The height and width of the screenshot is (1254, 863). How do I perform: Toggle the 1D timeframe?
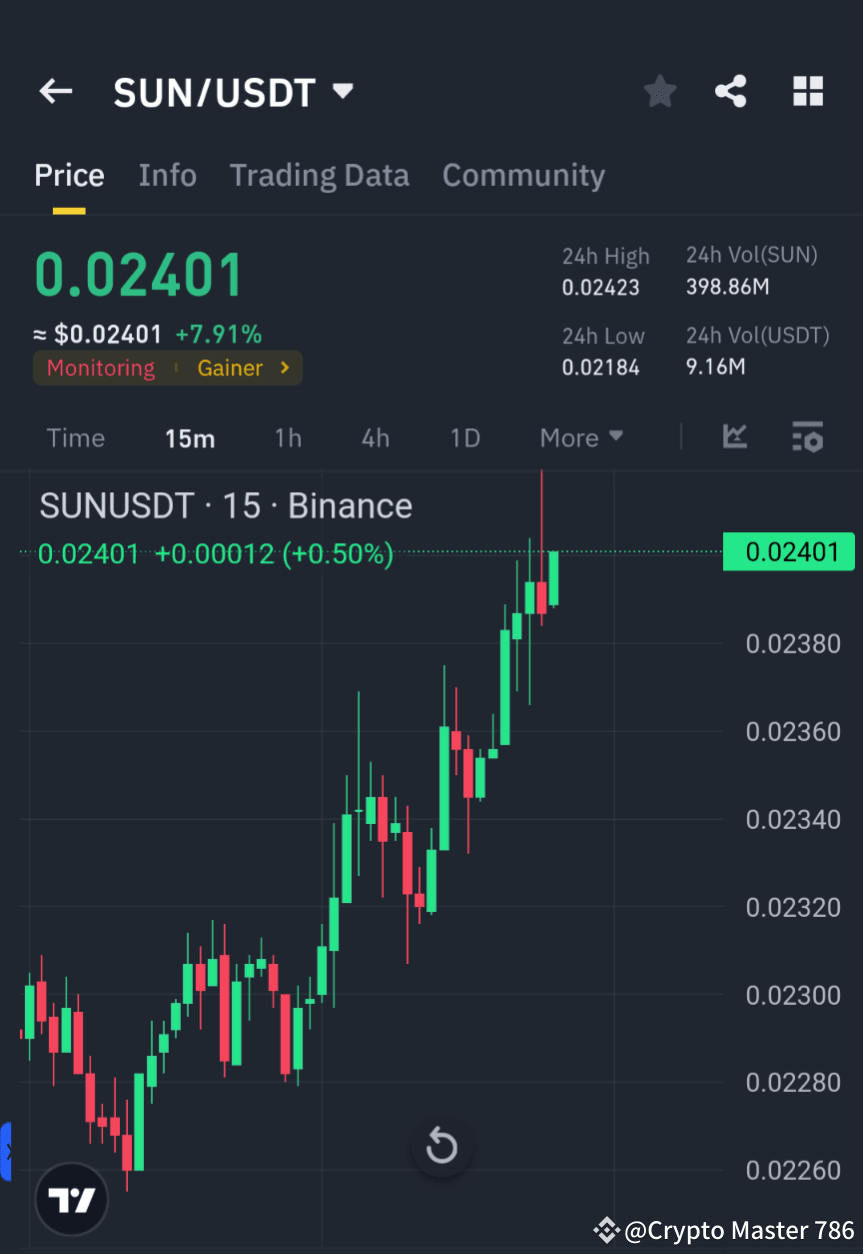coord(464,438)
